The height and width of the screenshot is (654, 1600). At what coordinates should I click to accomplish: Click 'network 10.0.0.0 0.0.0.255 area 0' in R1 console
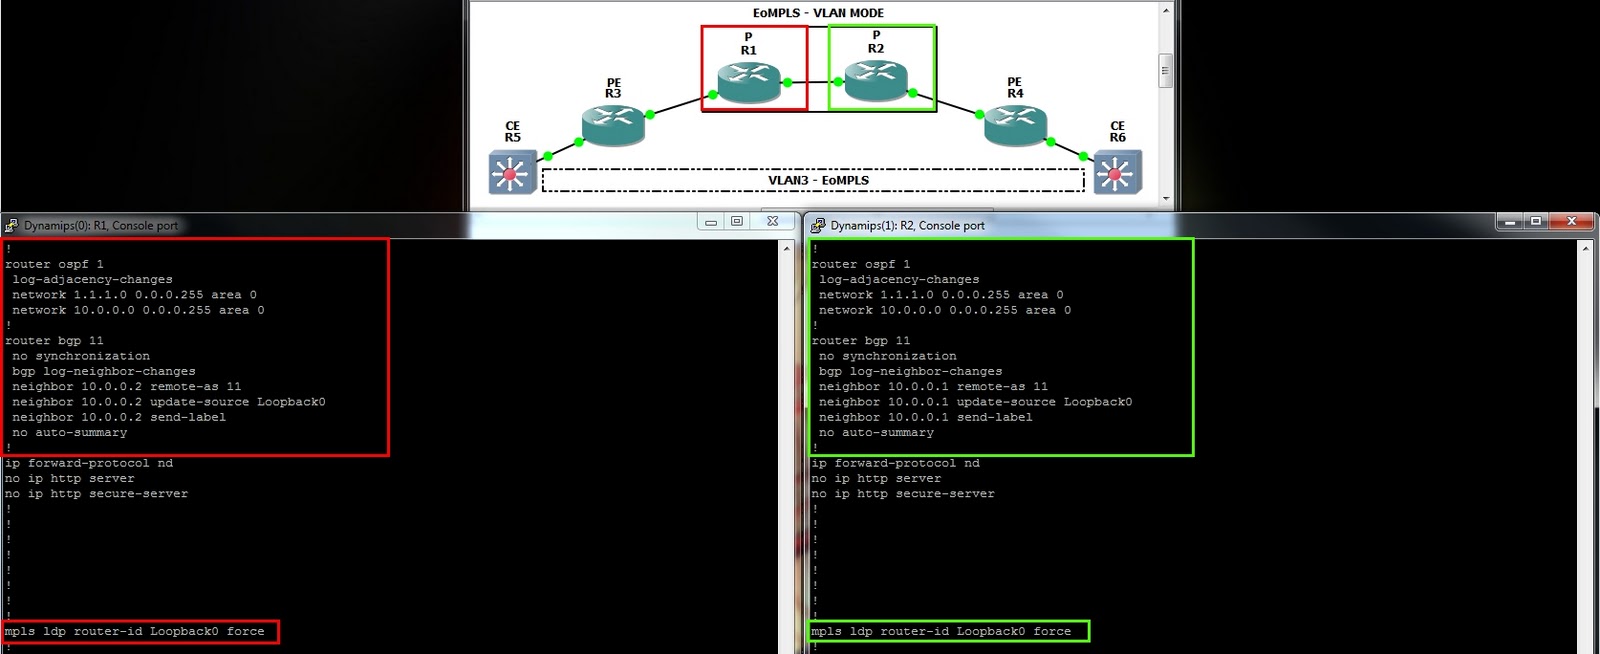click(138, 310)
